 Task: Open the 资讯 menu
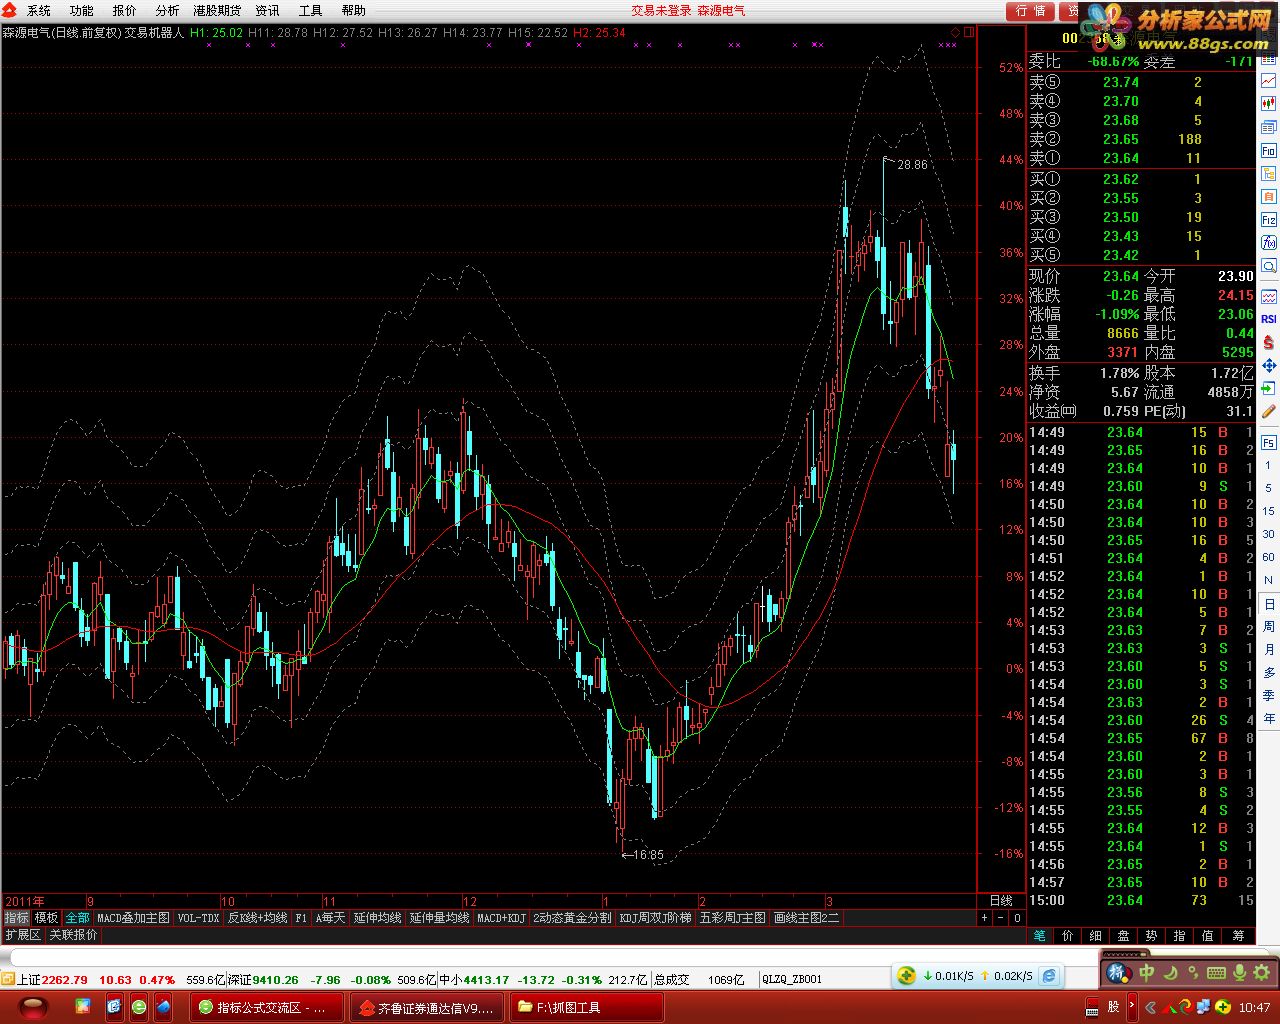pyautogui.click(x=267, y=11)
